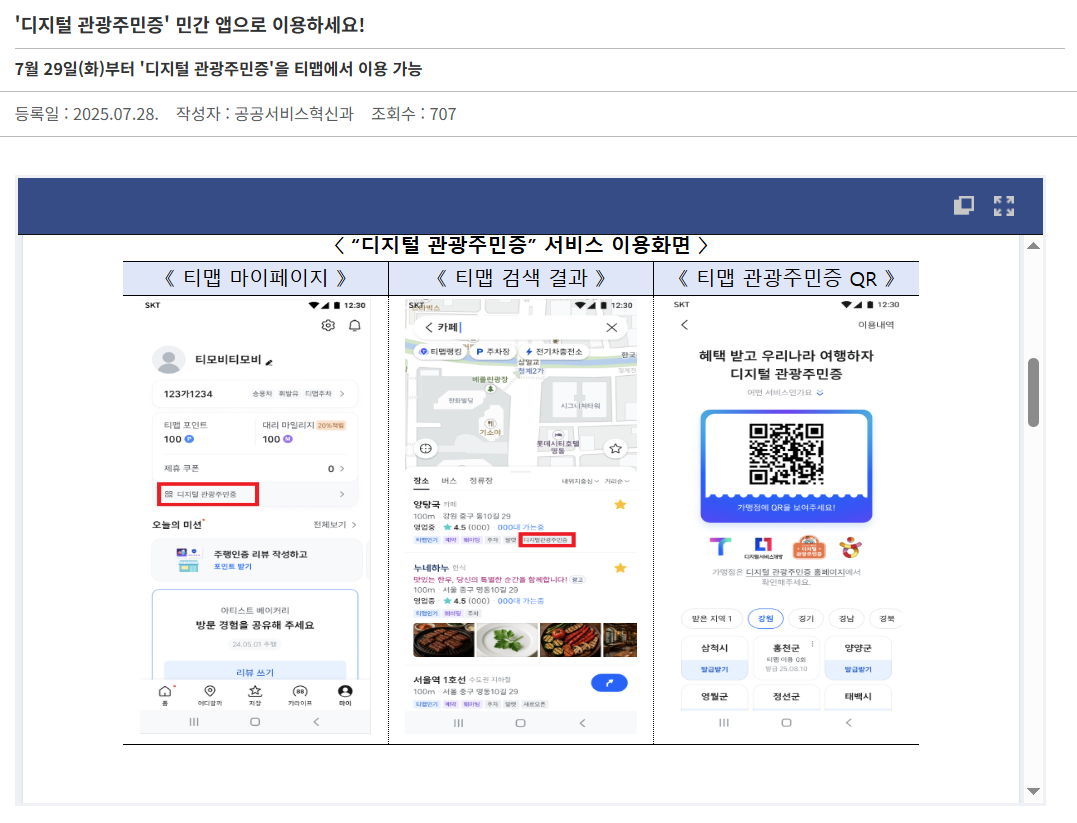Click the viewer's vertical scrollbar thumb
Screen dimensions: 1077x823
pyautogui.click(x=1033, y=392)
